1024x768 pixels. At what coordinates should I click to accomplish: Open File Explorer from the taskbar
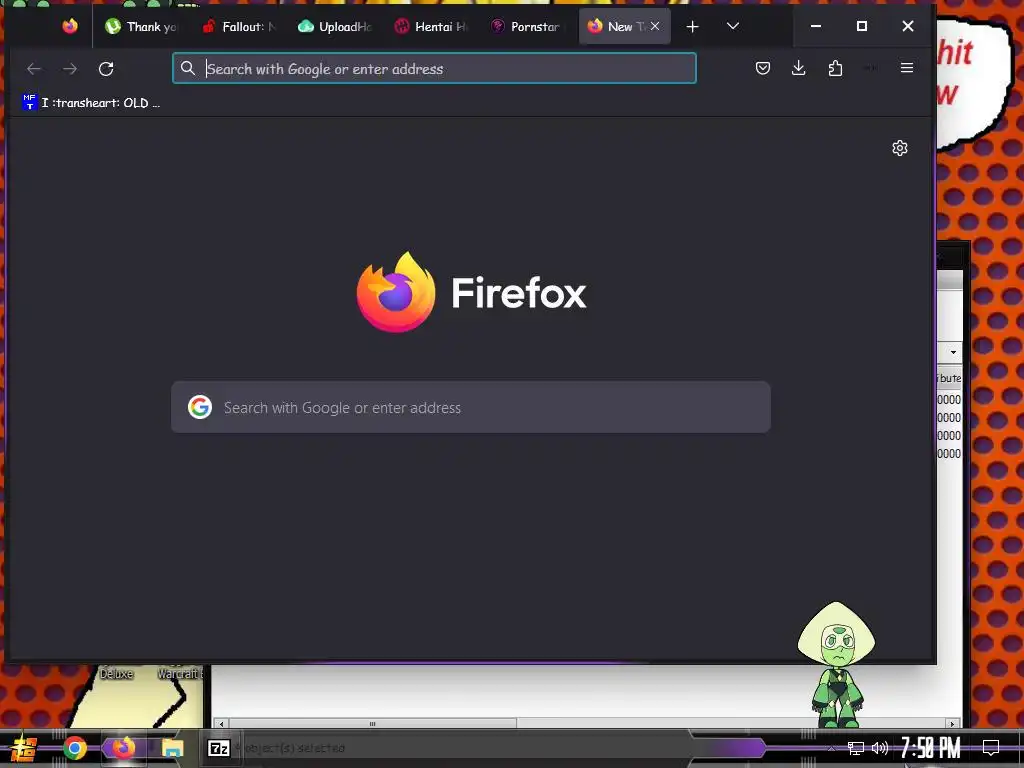coord(172,749)
